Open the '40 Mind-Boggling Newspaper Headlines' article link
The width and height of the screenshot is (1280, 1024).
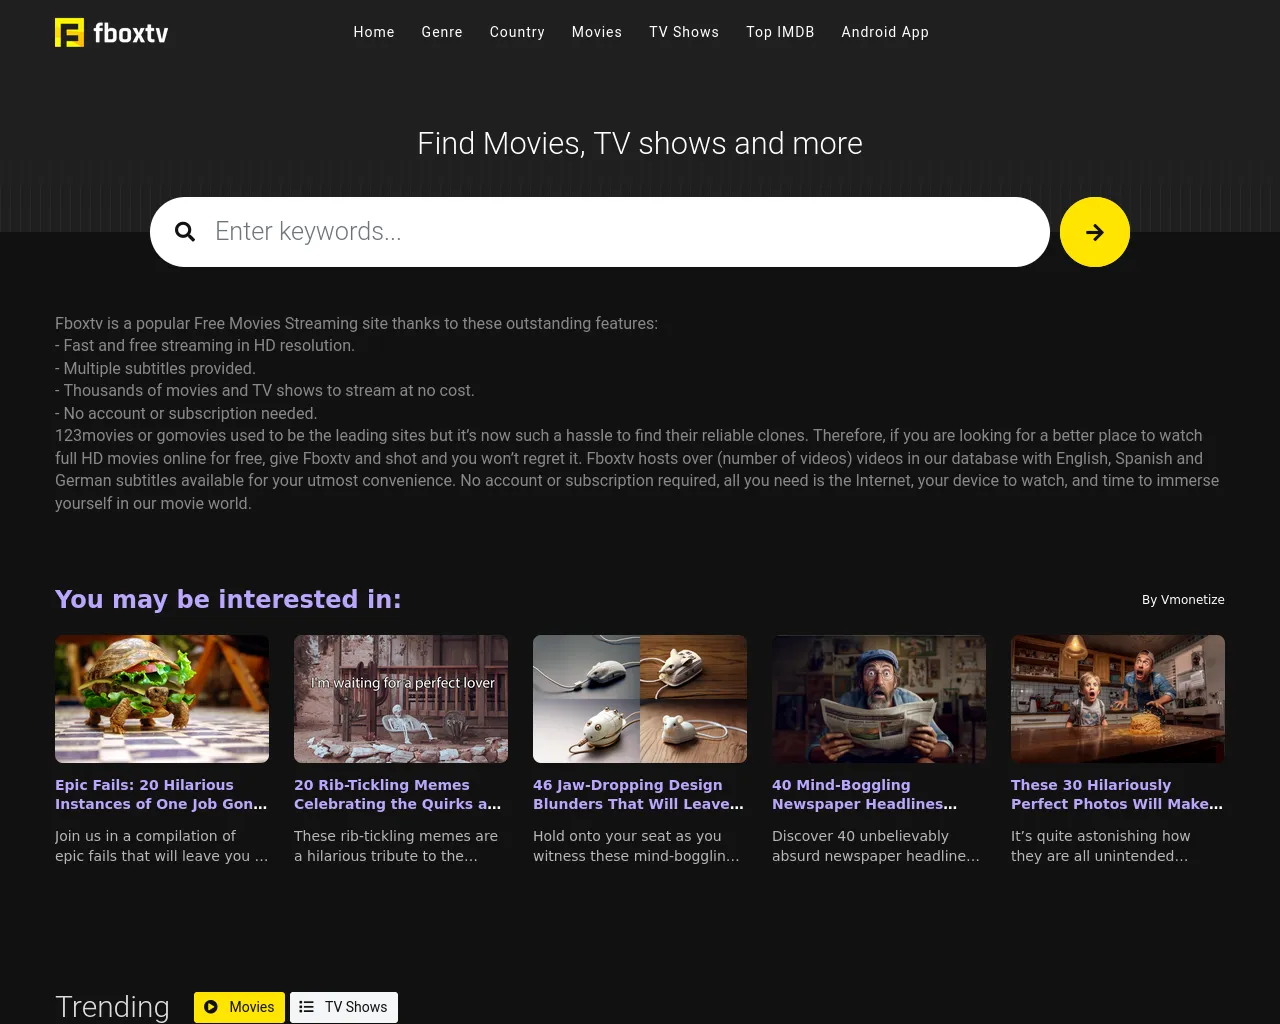864,794
